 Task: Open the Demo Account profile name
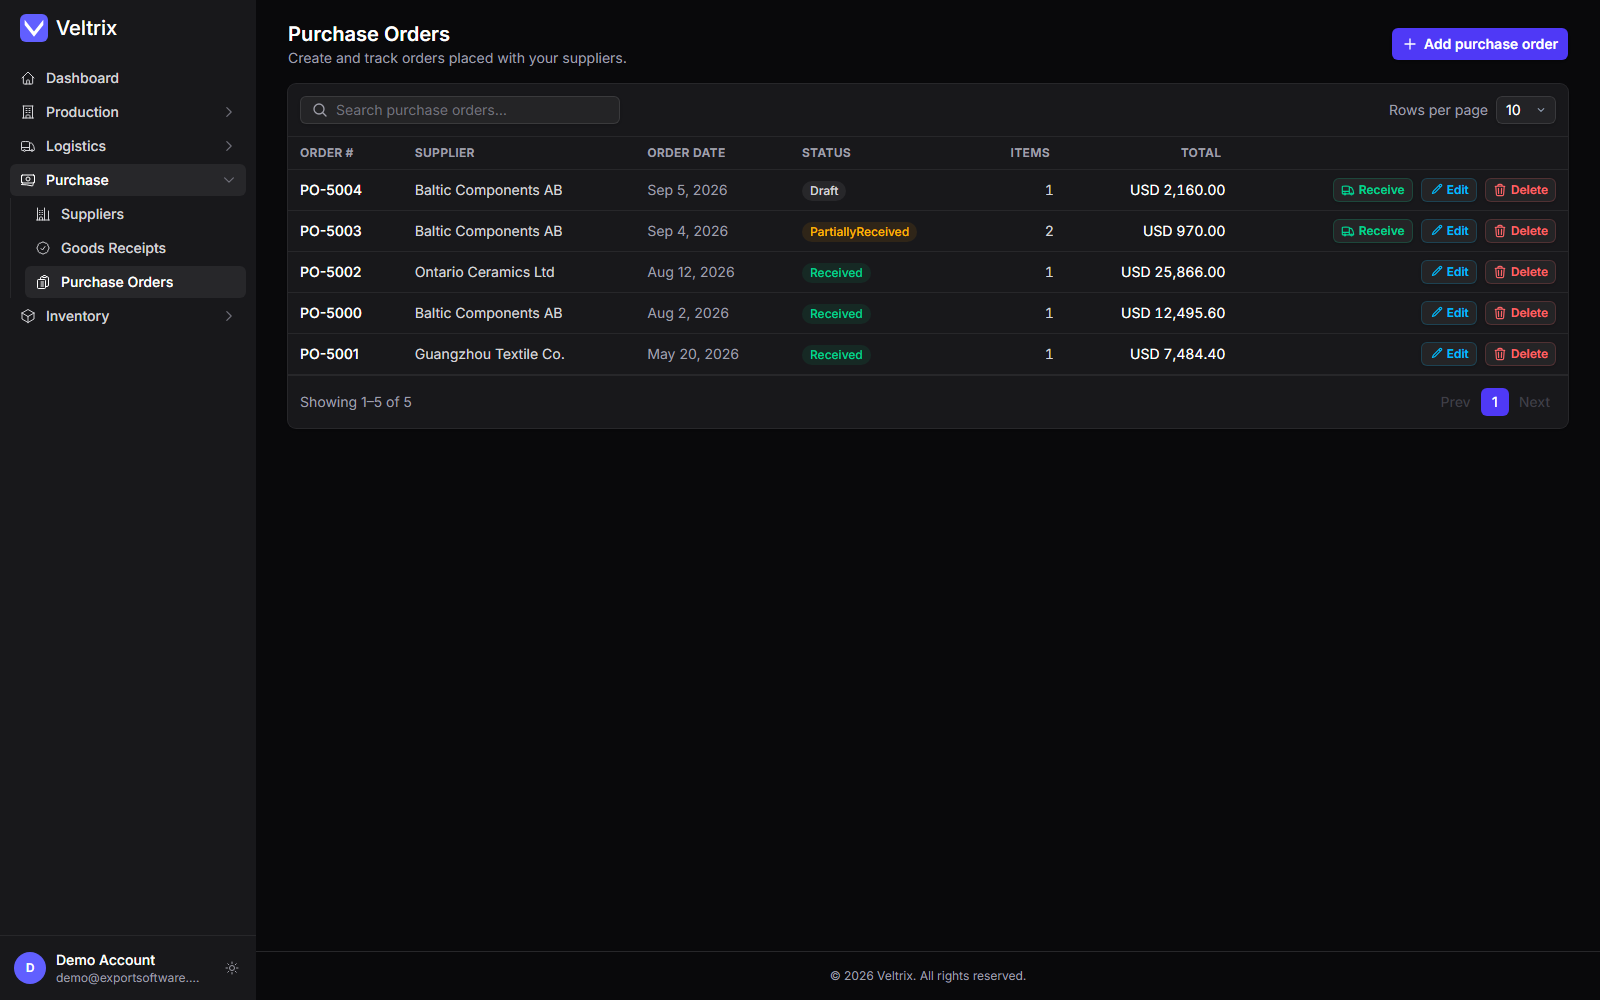point(105,960)
